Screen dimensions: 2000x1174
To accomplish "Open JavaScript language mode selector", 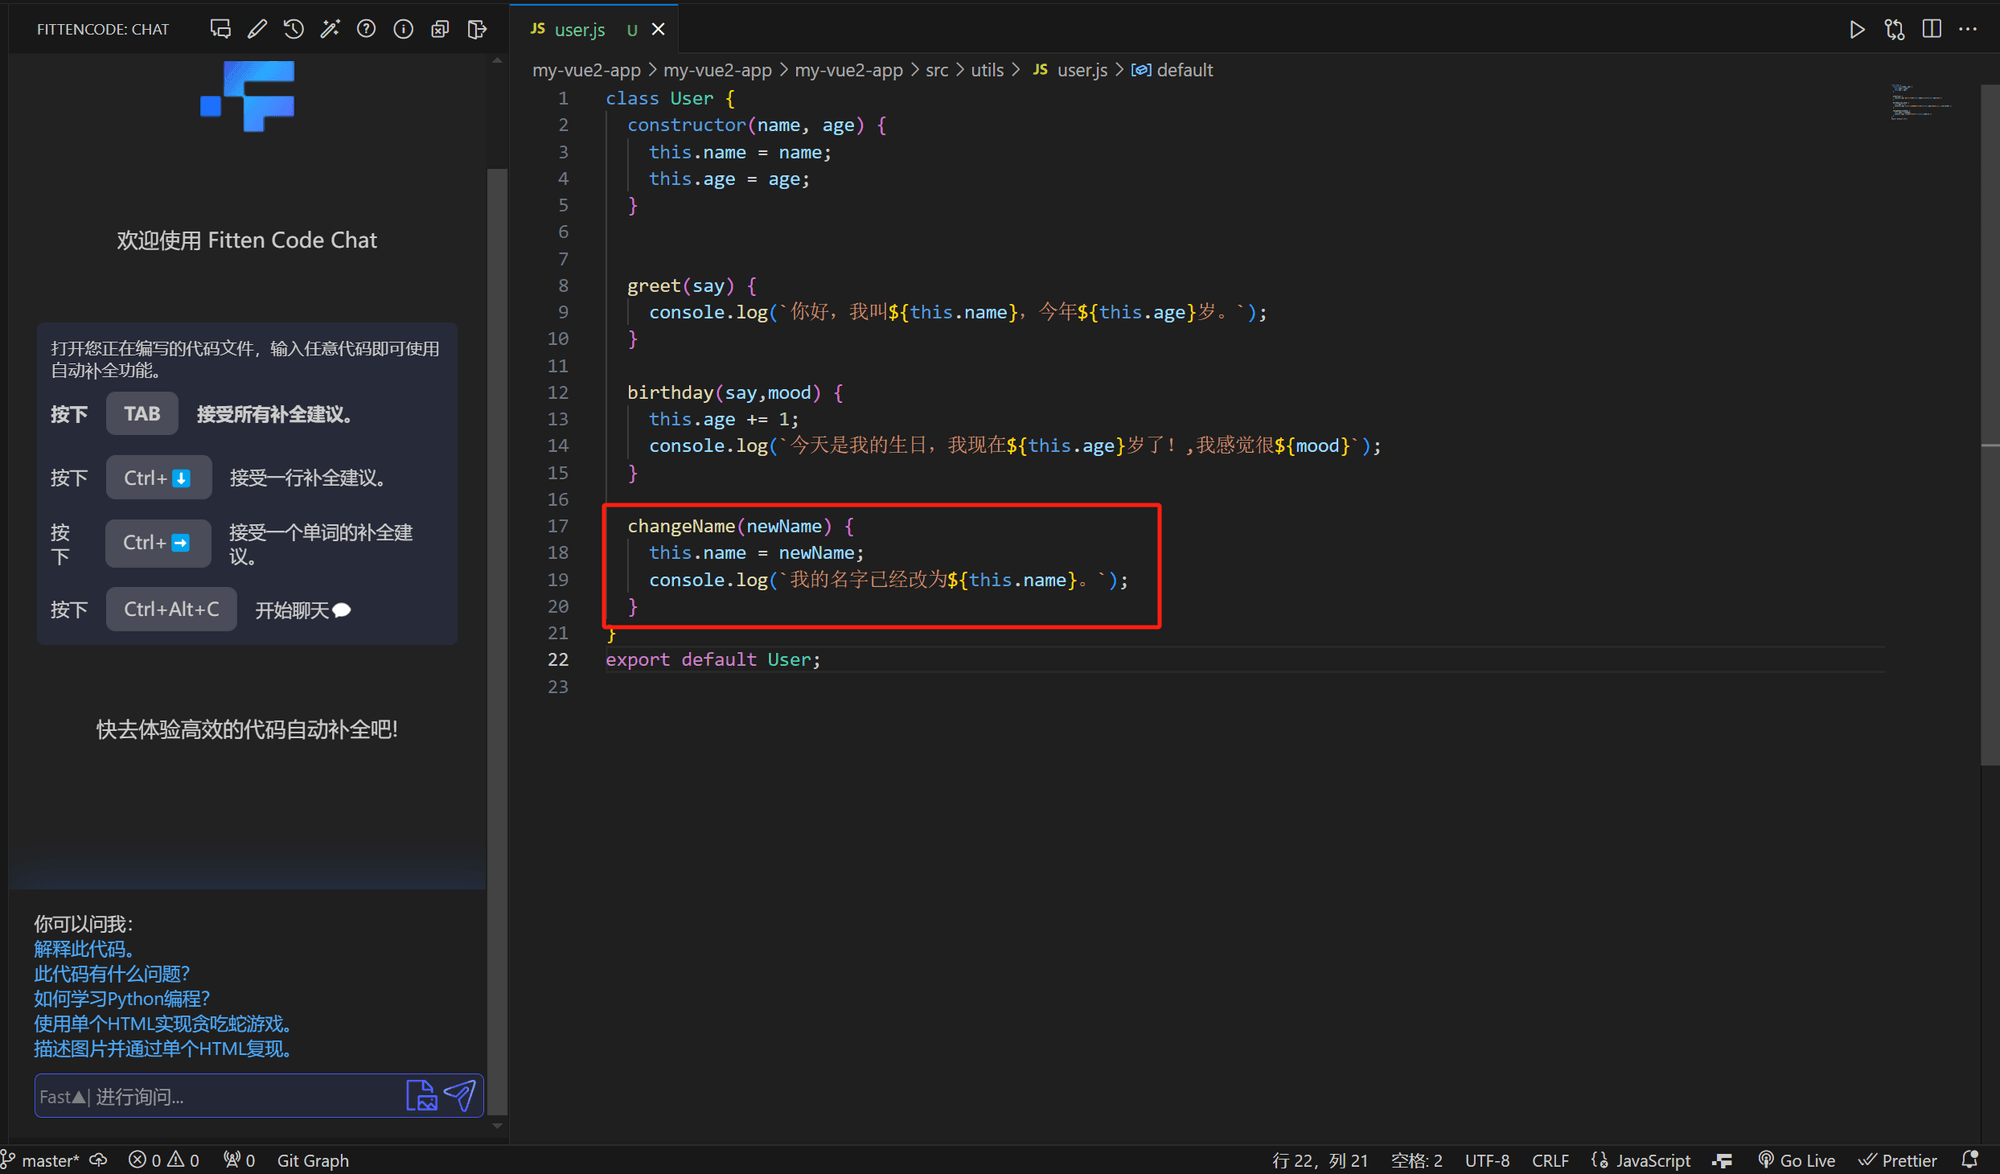I will (x=1652, y=1160).
